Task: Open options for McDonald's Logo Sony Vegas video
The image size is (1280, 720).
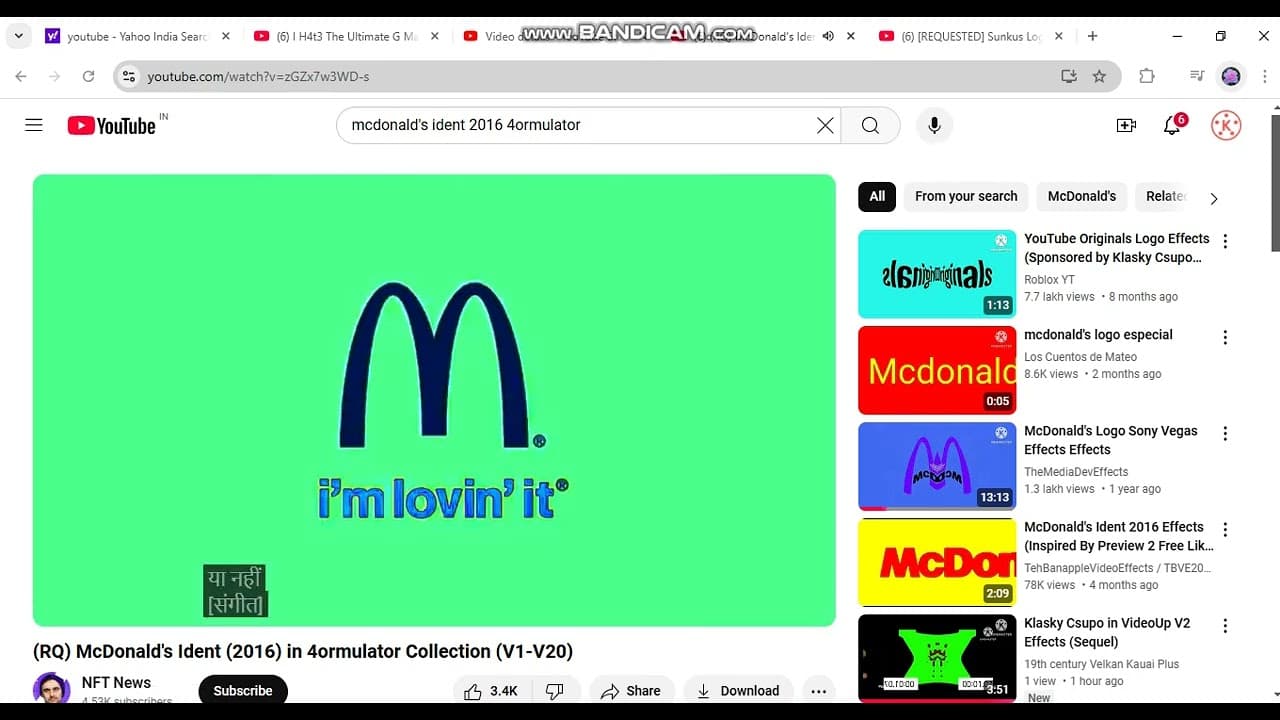Action: [x=1225, y=433]
